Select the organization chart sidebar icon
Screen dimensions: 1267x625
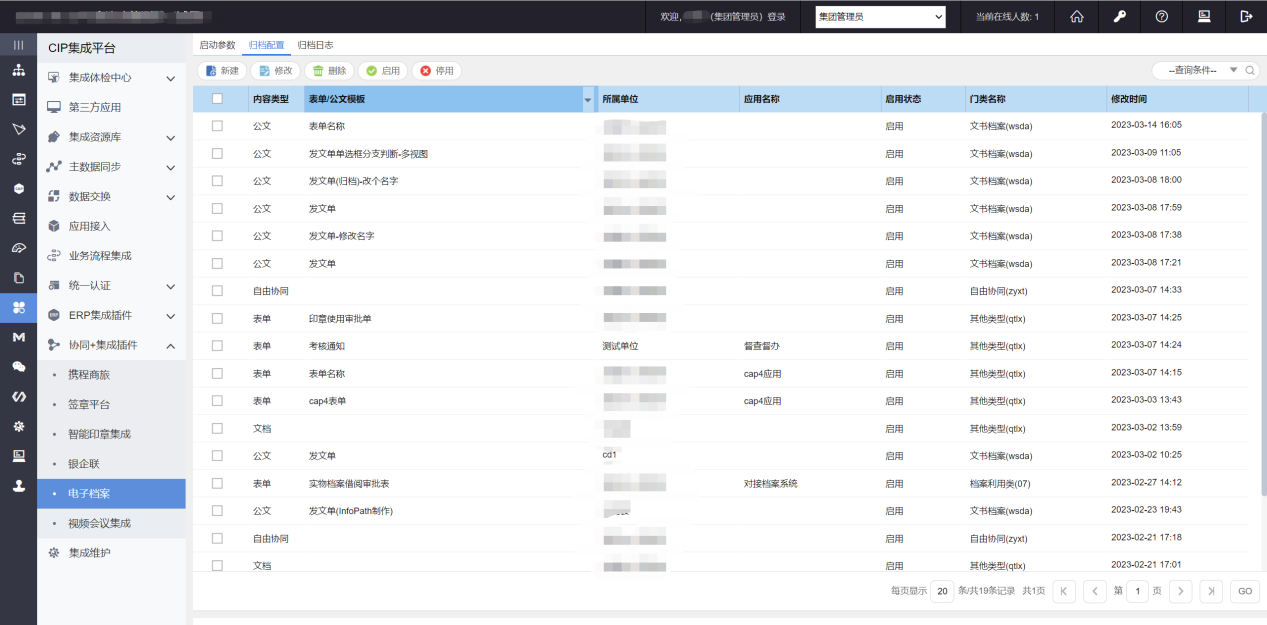[18, 70]
